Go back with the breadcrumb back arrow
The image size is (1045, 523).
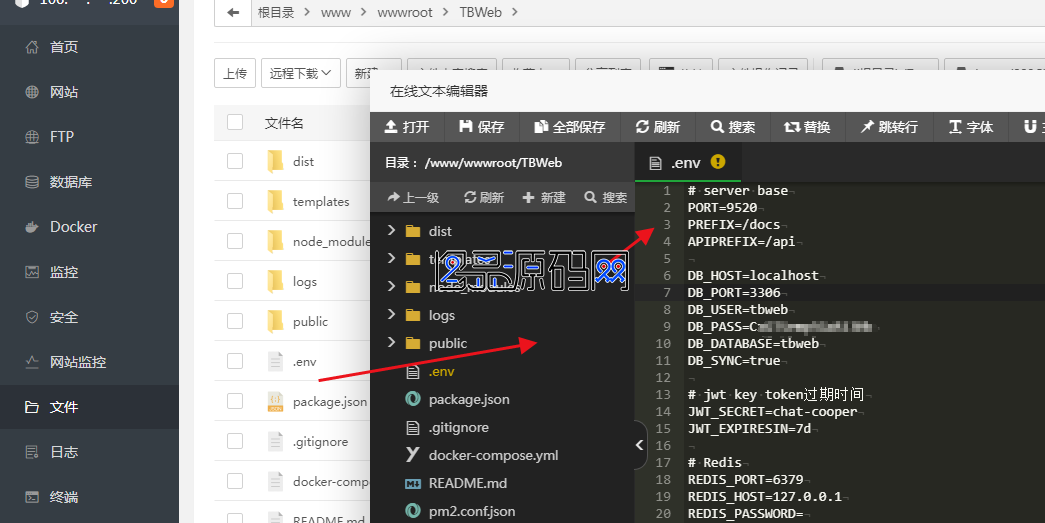pyautogui.click(x=233, y=12)
